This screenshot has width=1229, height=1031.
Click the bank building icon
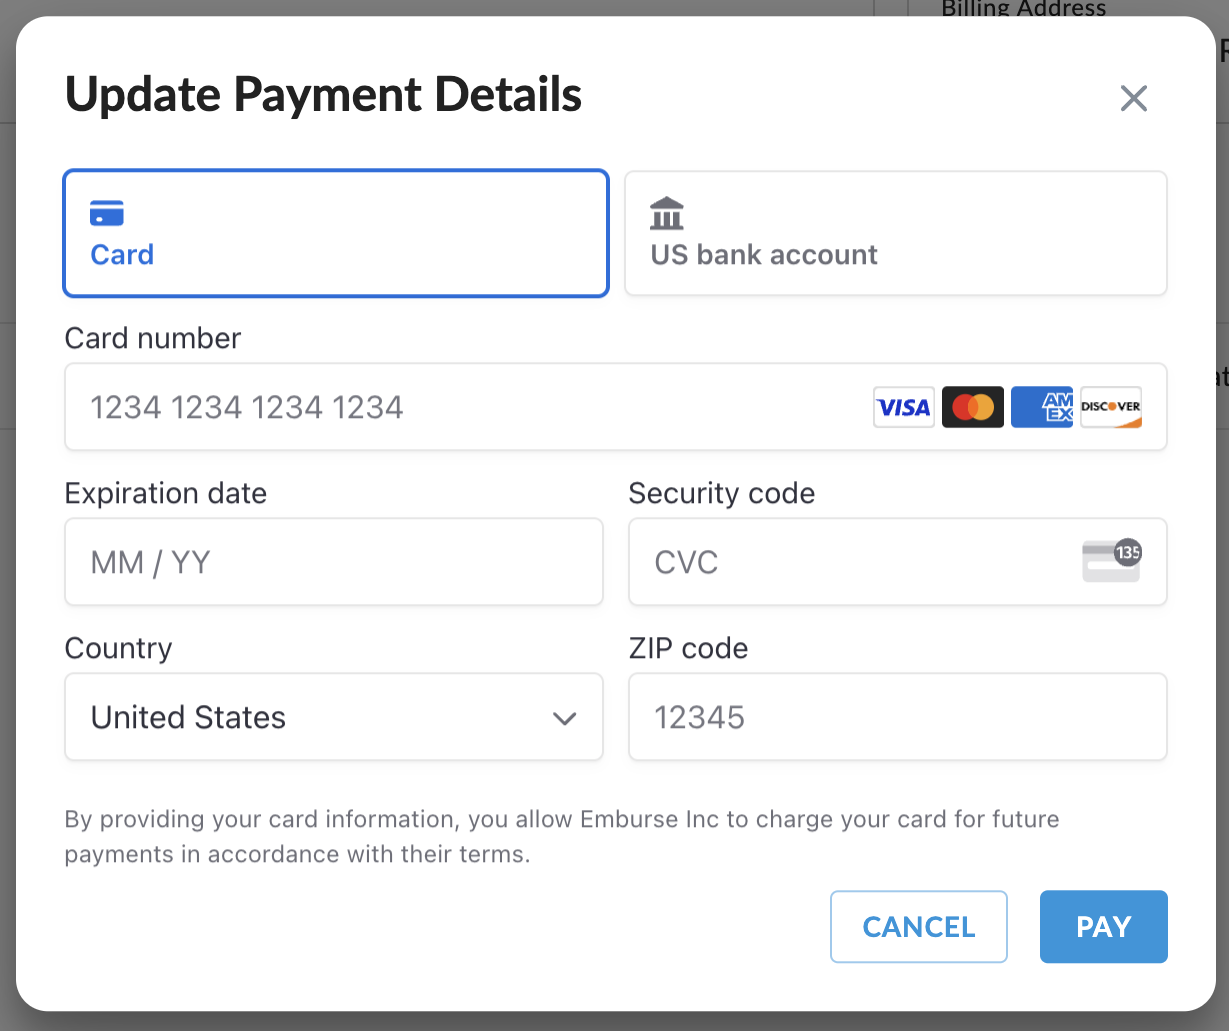[x=667, y=213]
